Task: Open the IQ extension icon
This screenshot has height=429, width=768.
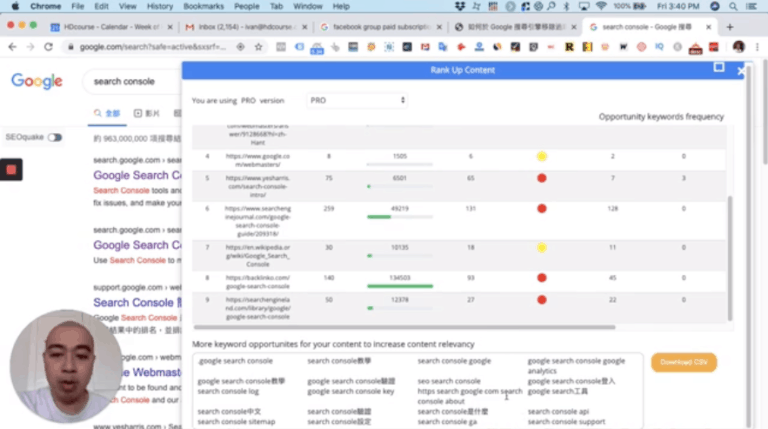Action: point(659,47)
